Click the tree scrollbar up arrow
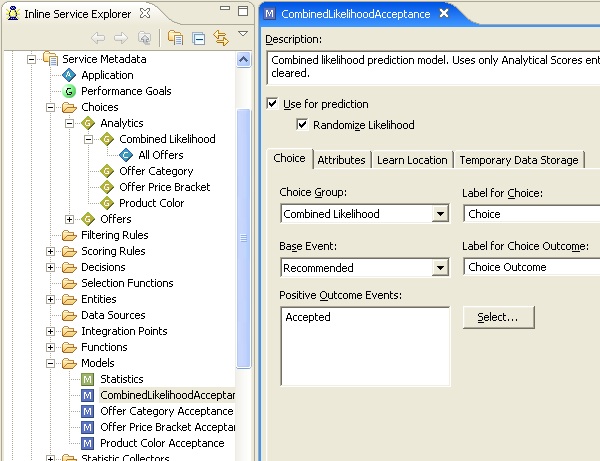The width and height of the screenshot is (600, 461). (243, 60)
